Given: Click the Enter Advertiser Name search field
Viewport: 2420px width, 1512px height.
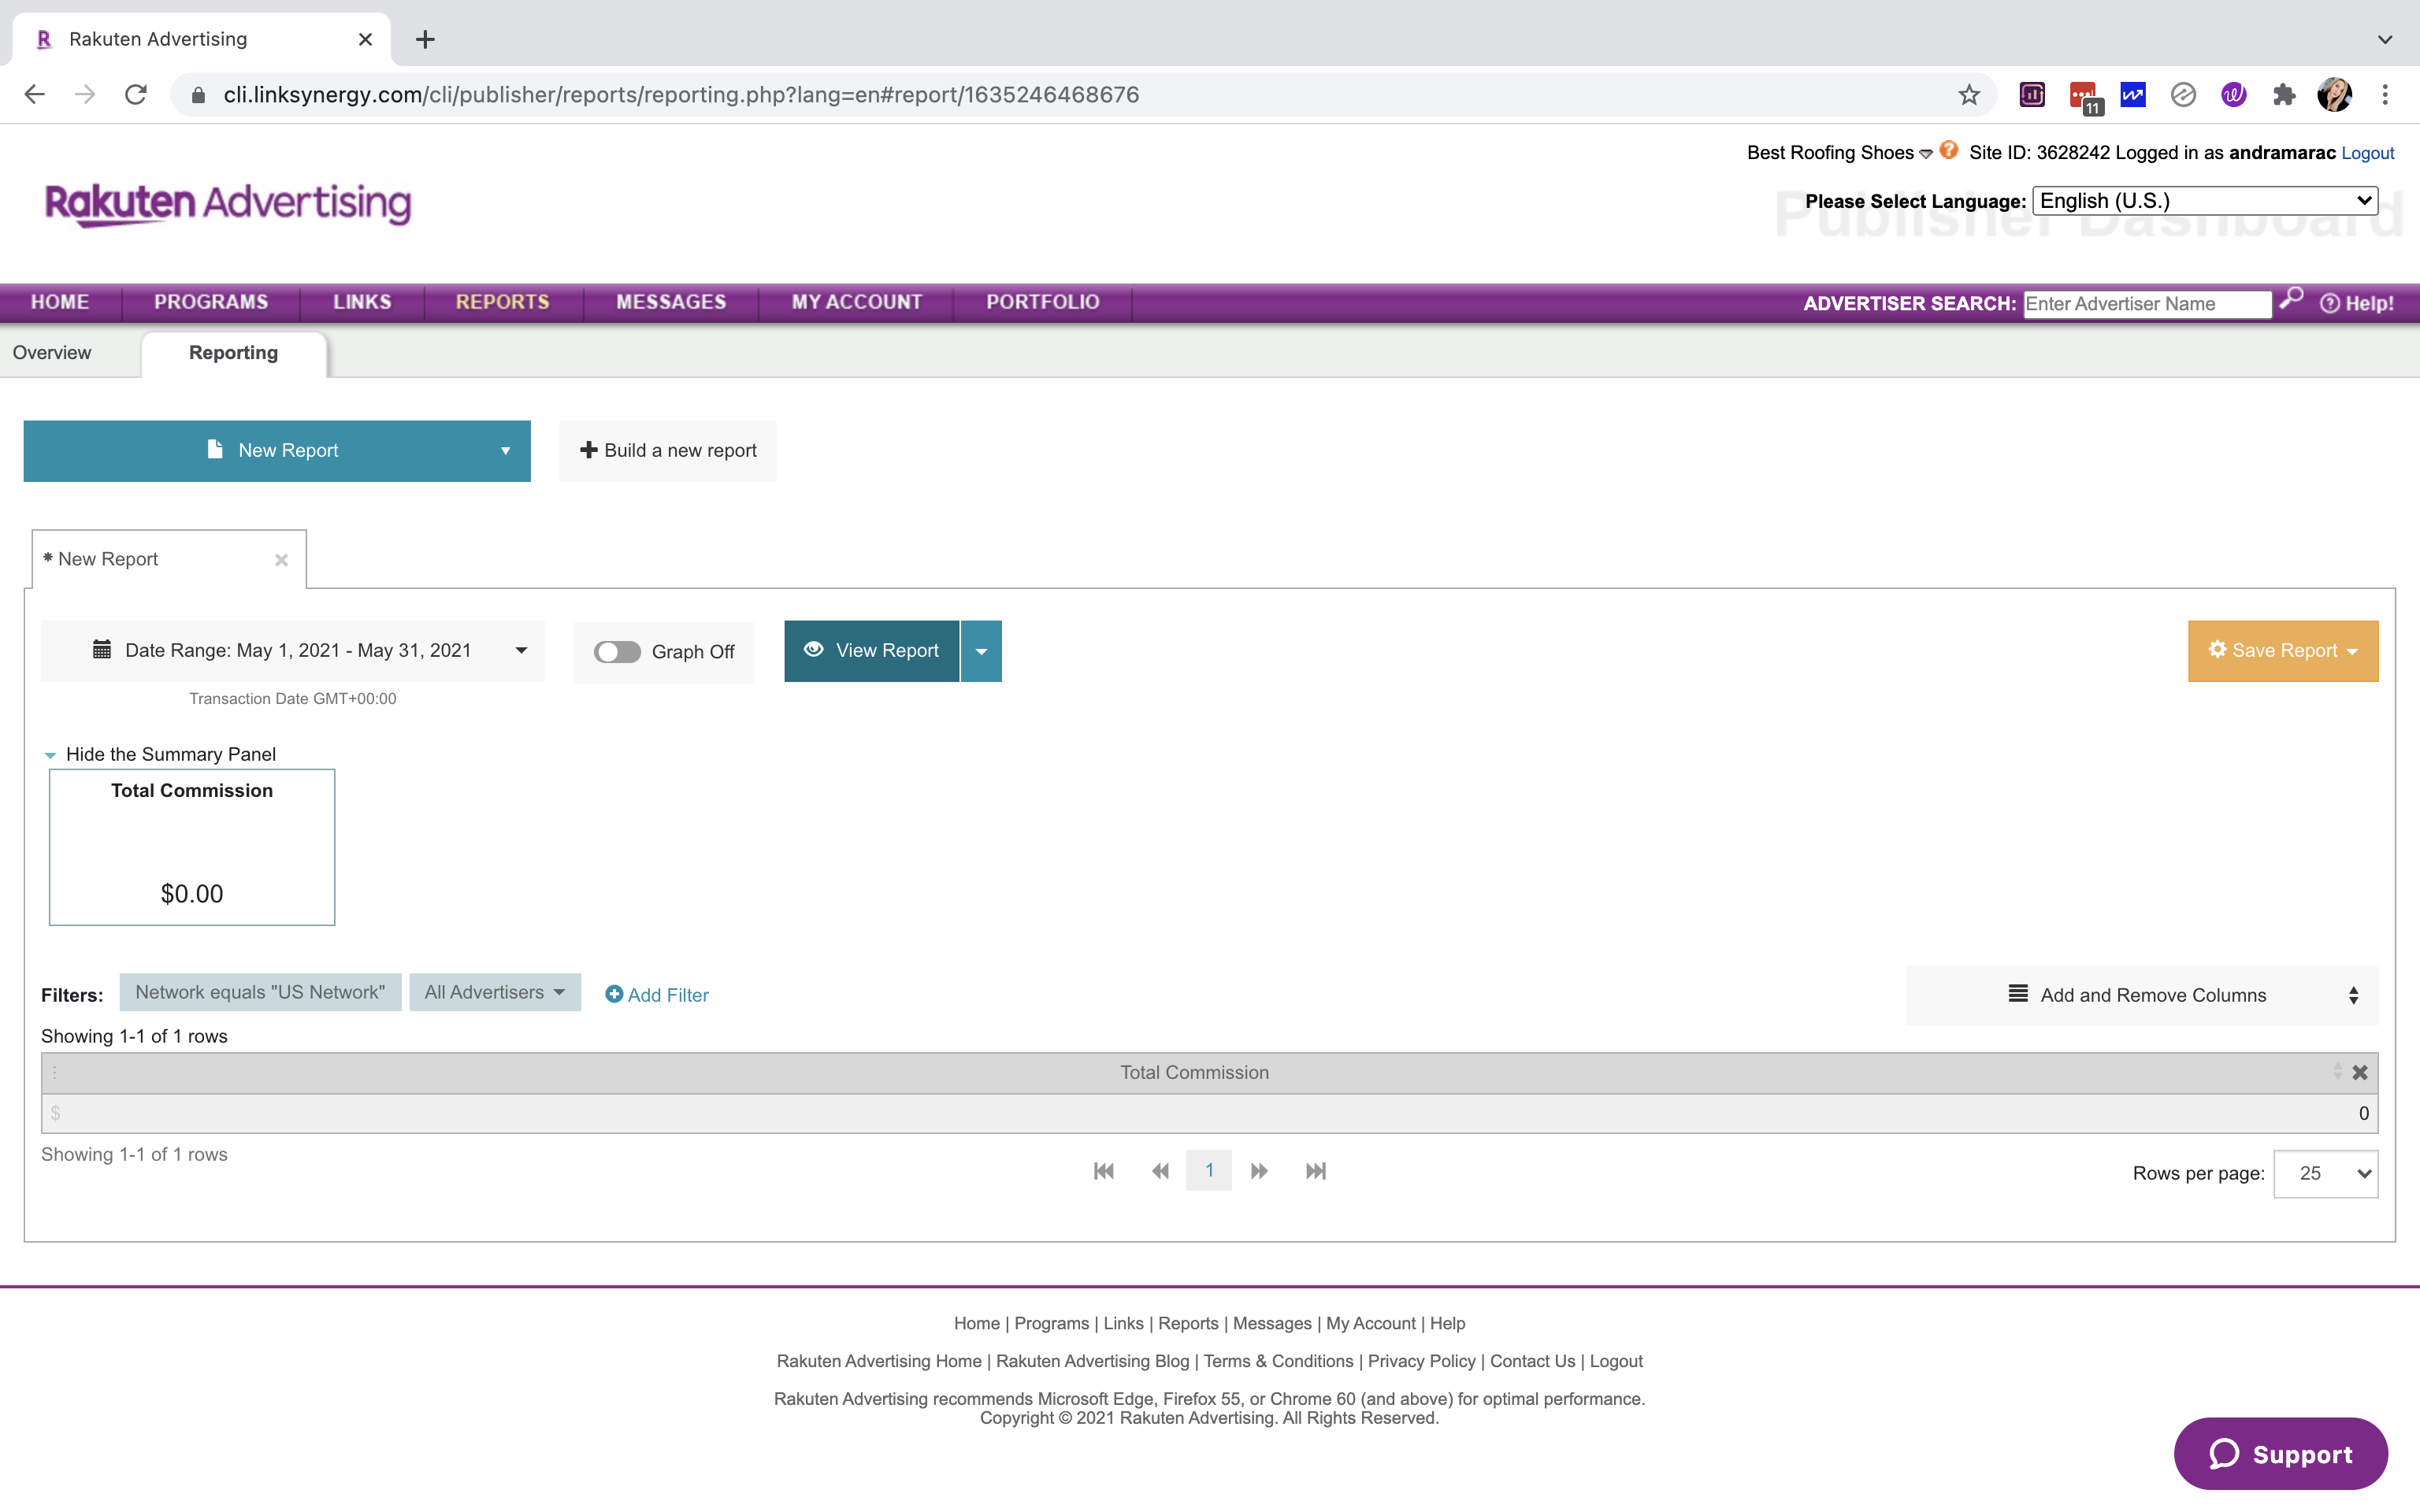Looking at the screenshot, I should (2147, 304).
